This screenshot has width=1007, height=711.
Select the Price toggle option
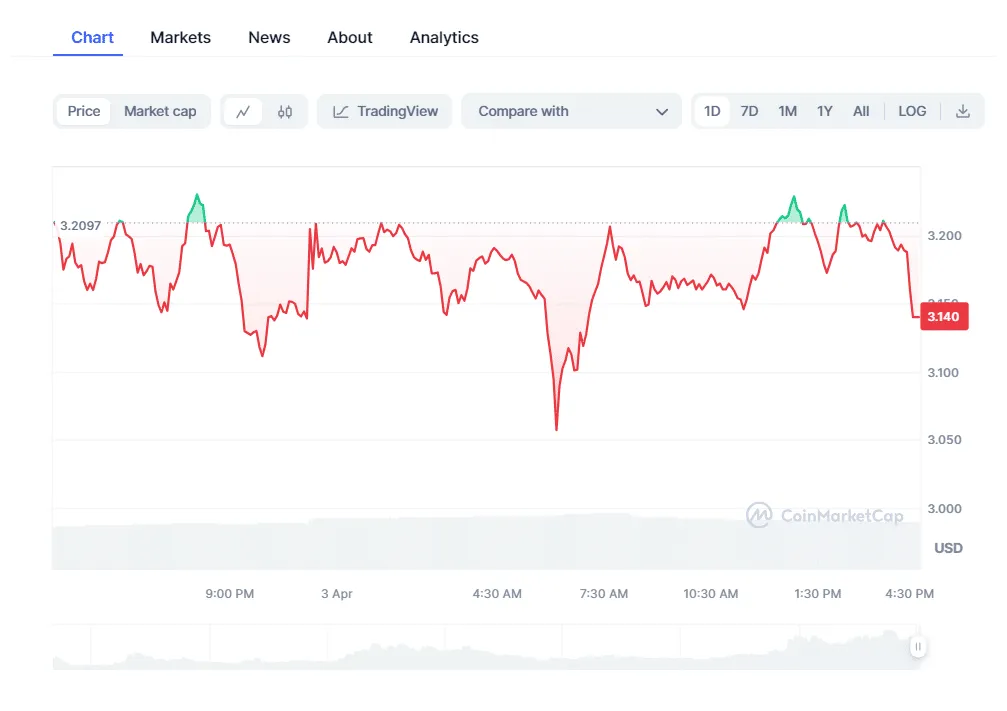pos(84,112)
